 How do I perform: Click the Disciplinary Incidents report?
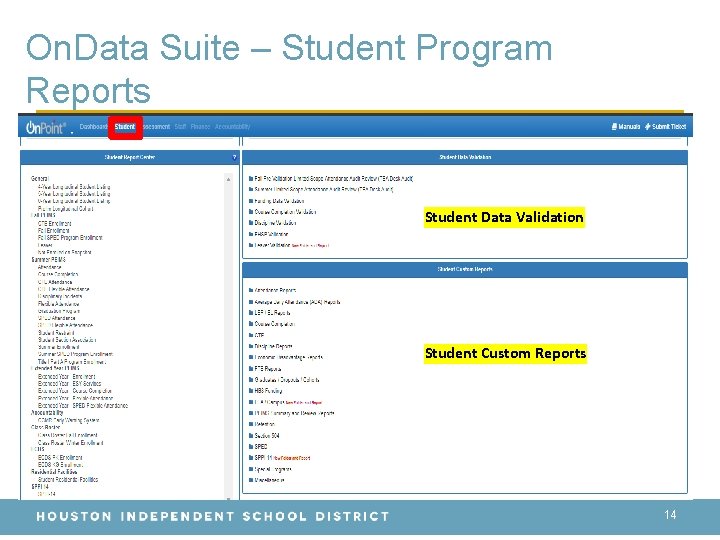(x=60, y=297)
